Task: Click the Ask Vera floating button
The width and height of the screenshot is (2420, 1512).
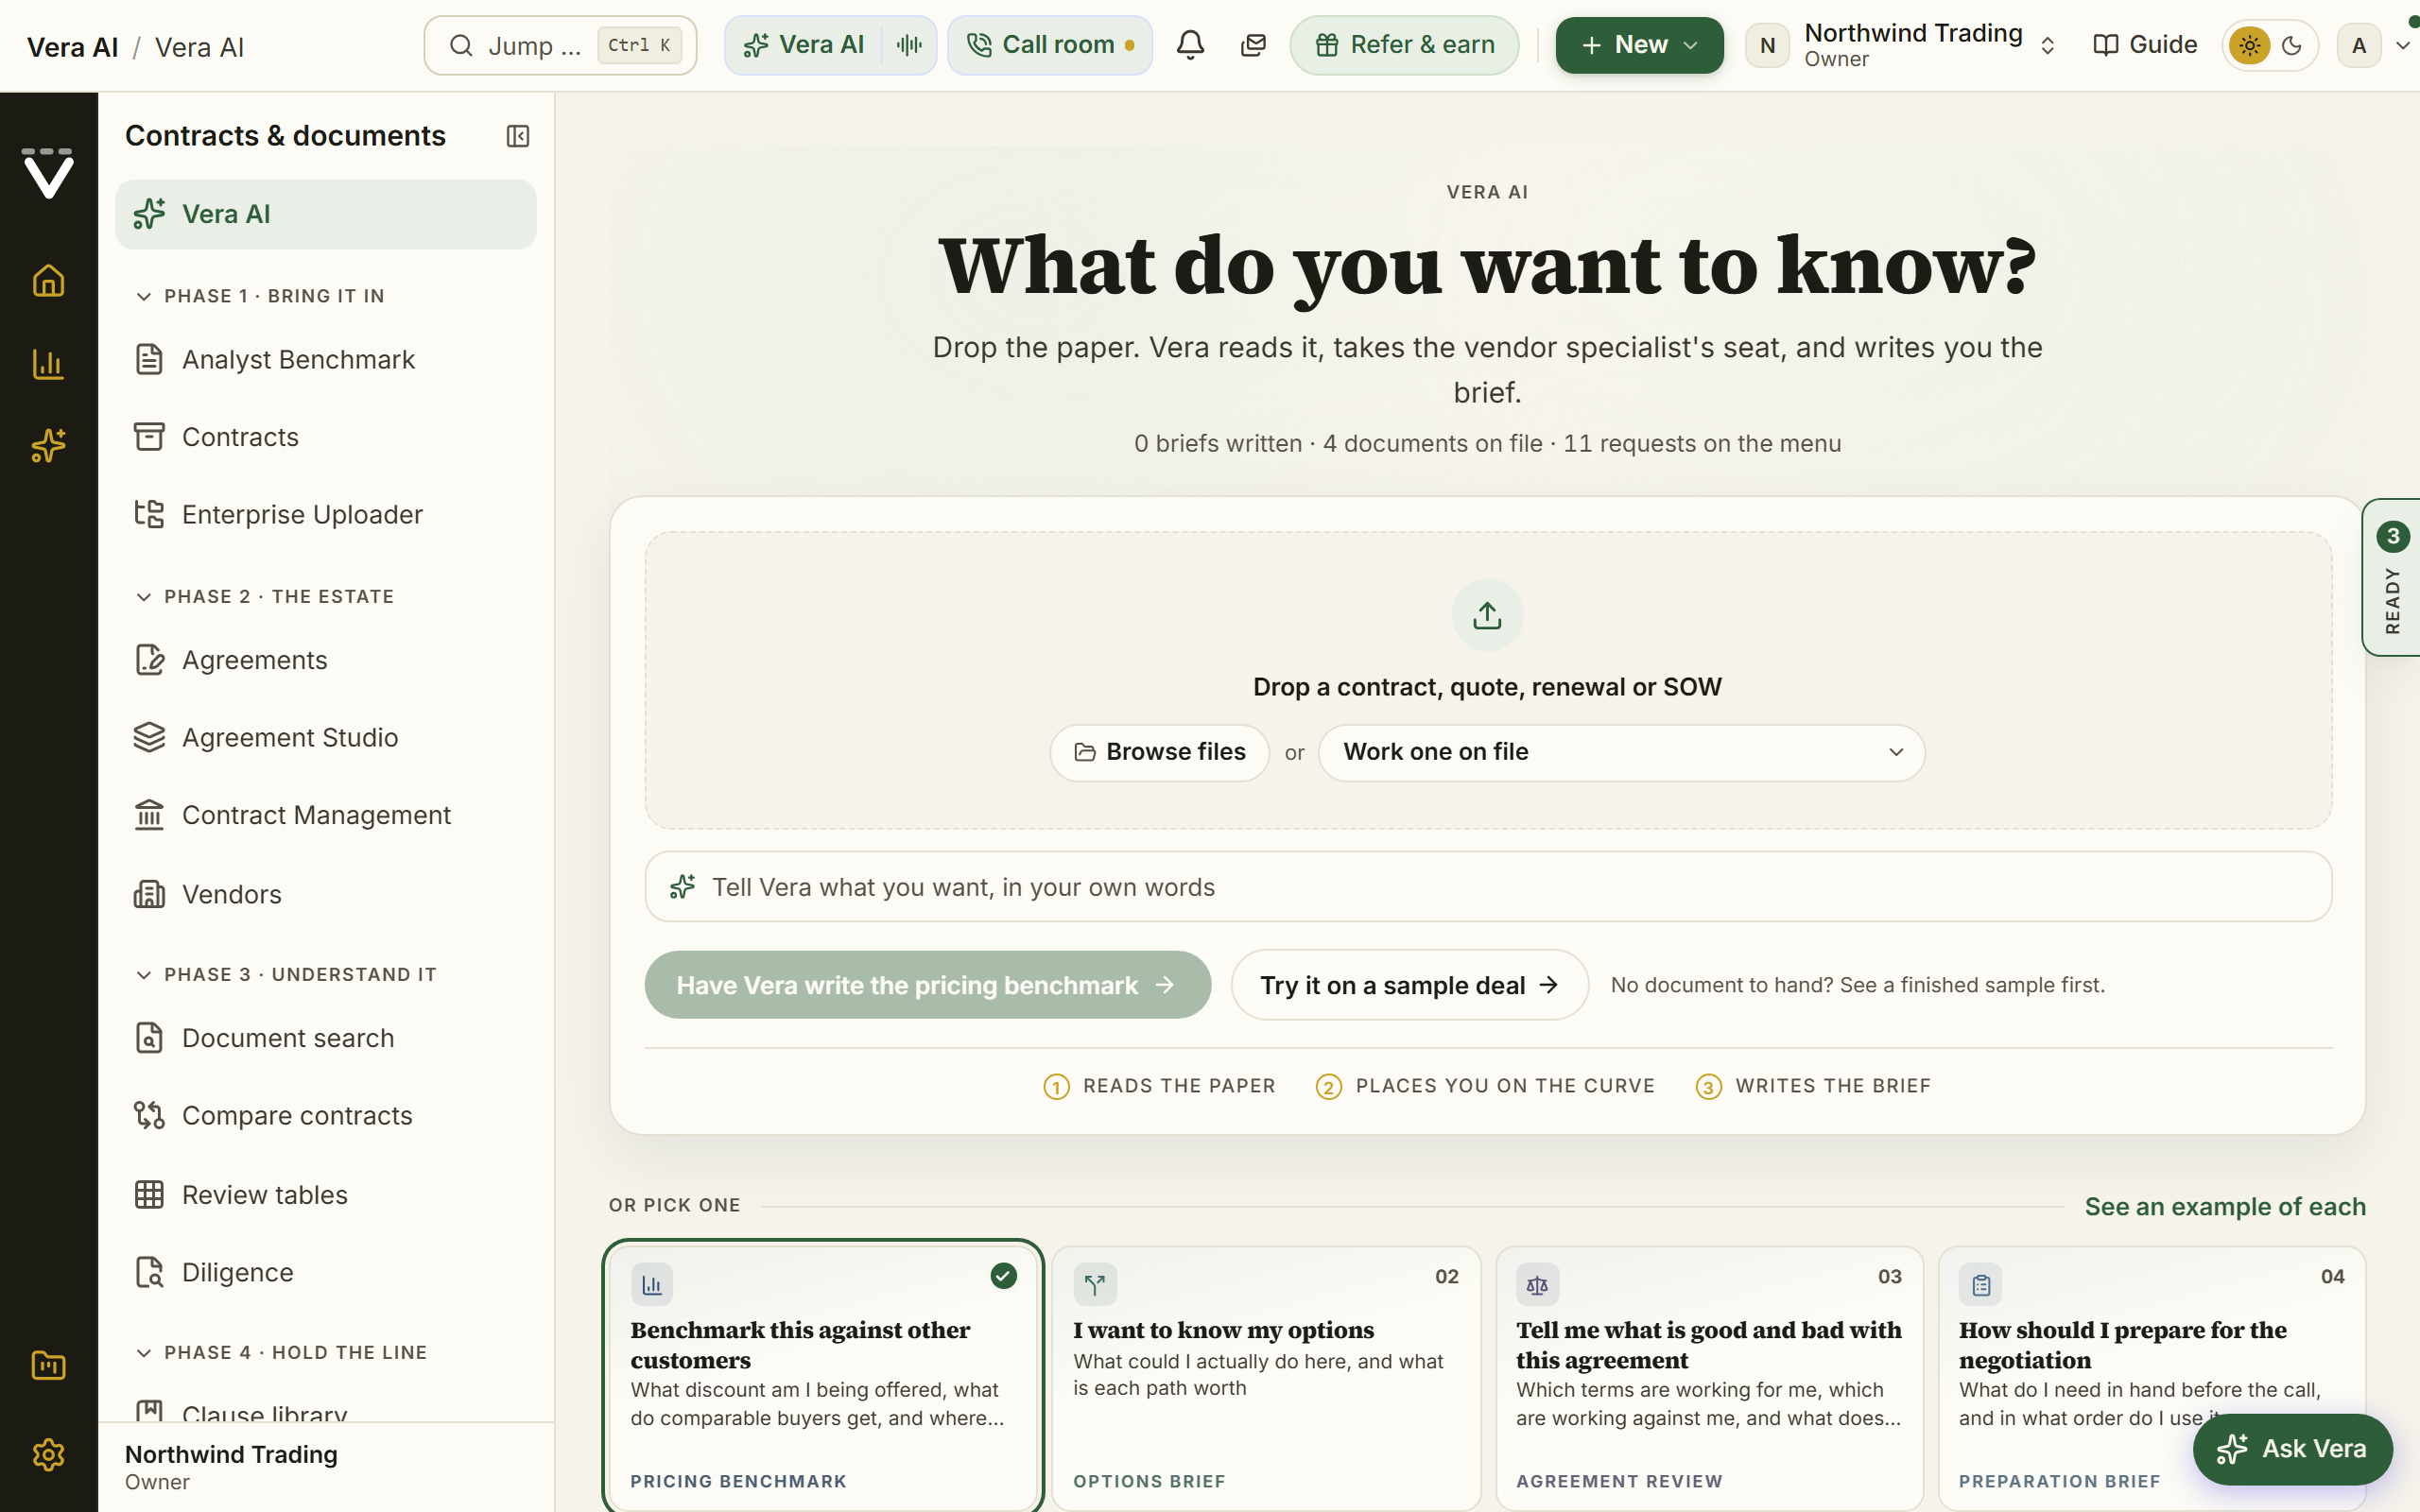Action: coord(2292,1449)
